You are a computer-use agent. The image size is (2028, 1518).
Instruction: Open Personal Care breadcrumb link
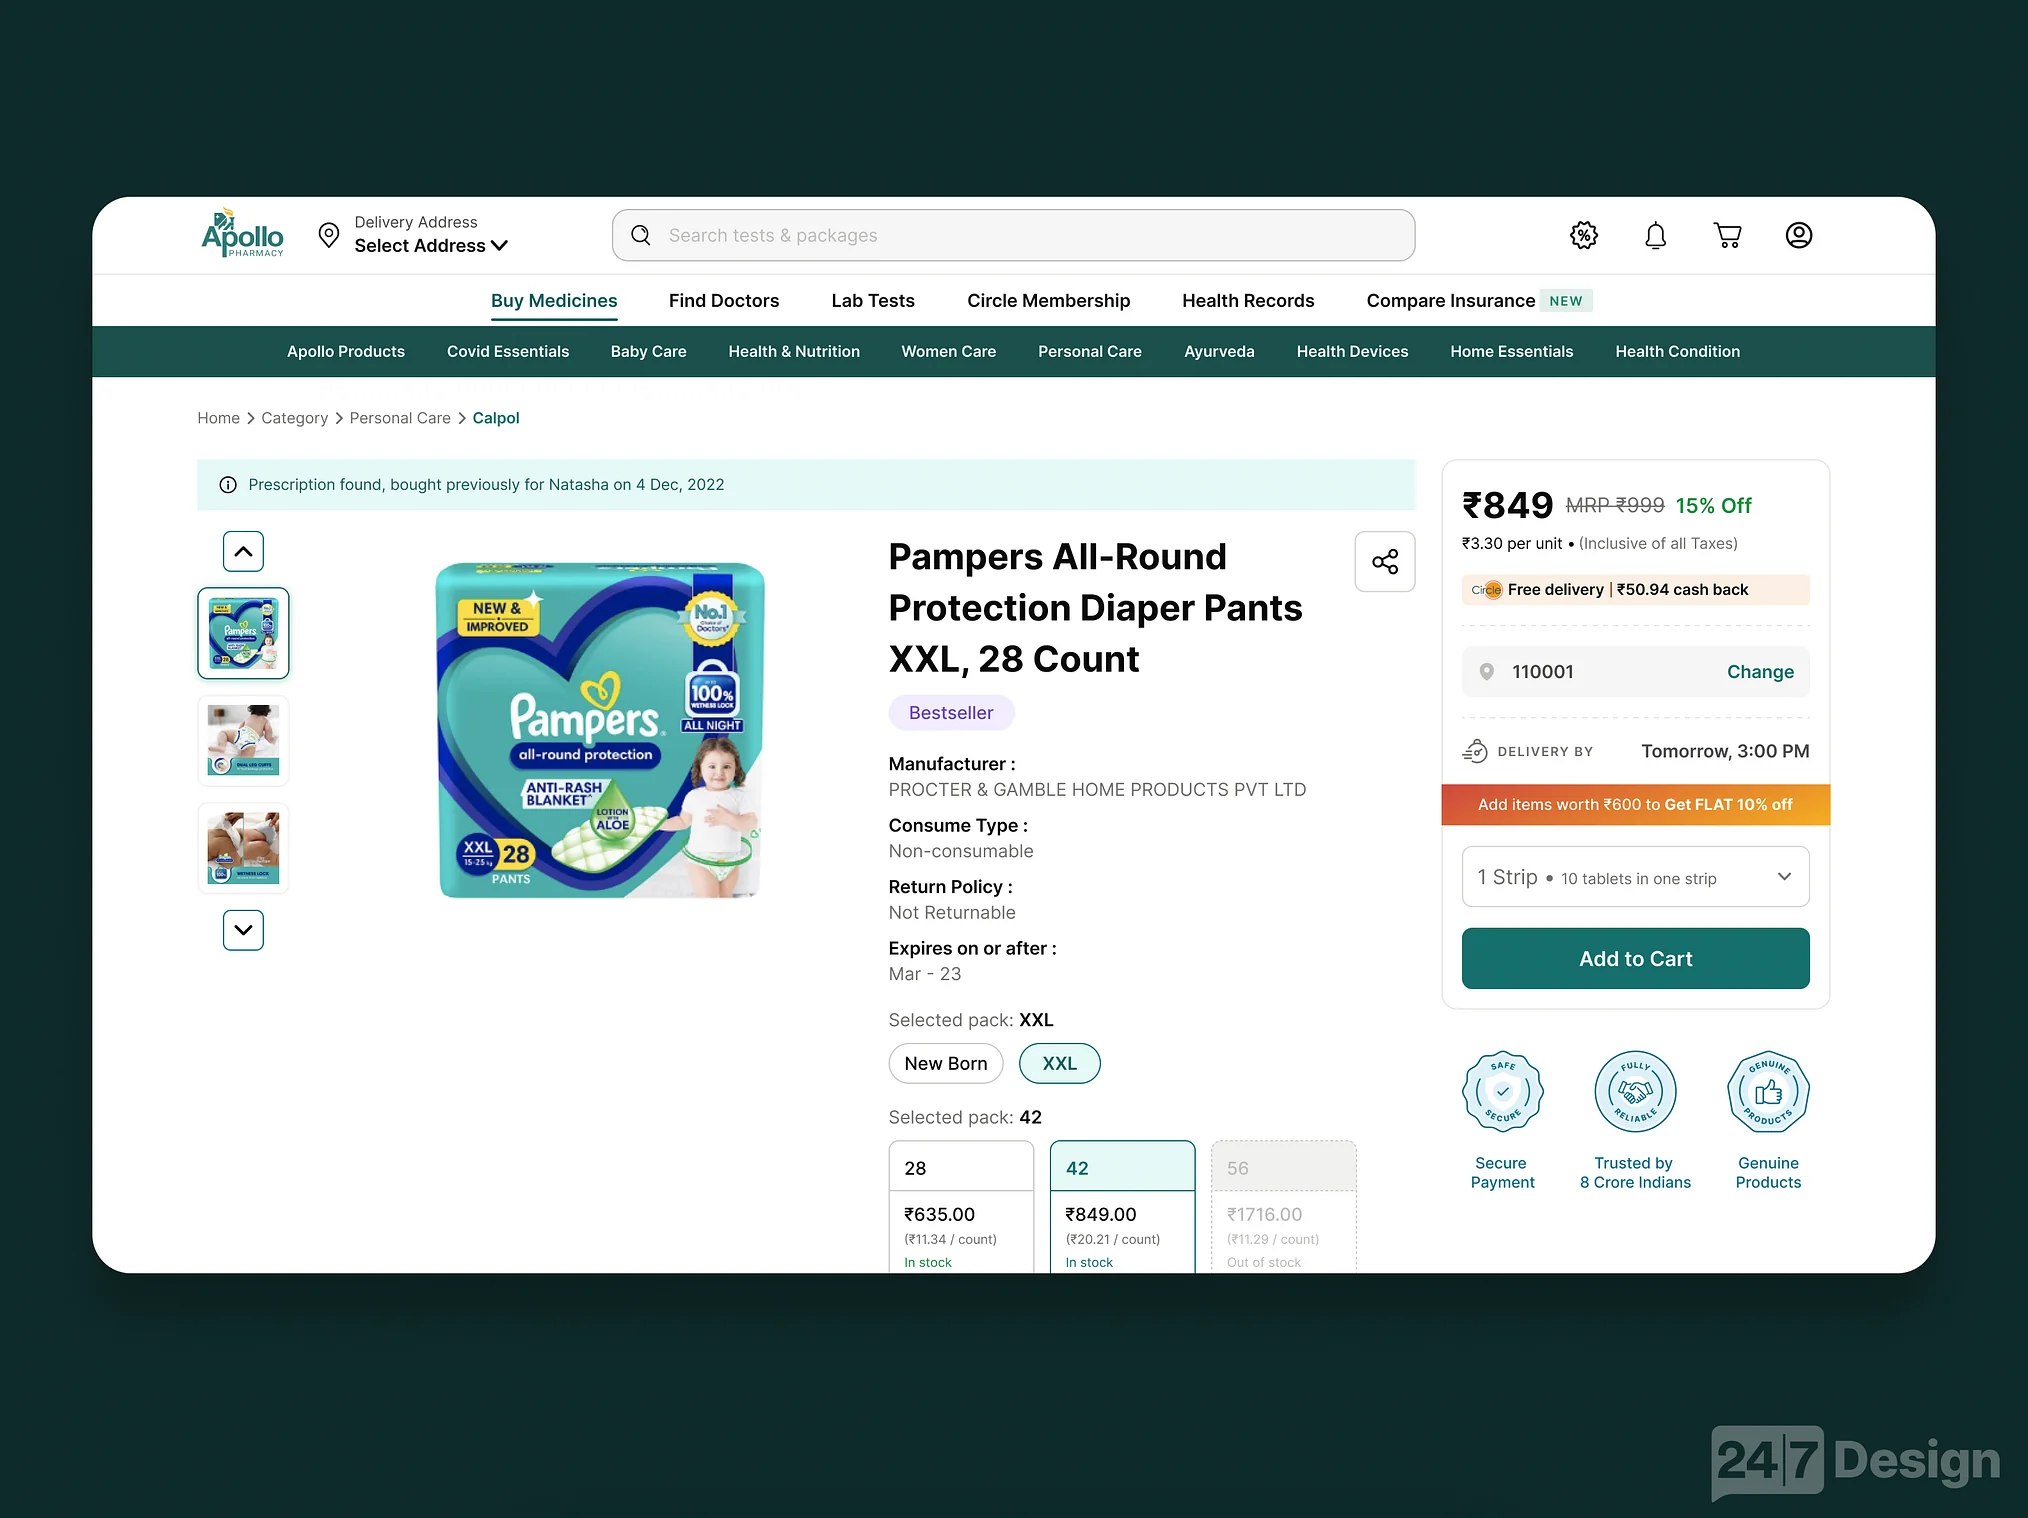pos(400,418)
